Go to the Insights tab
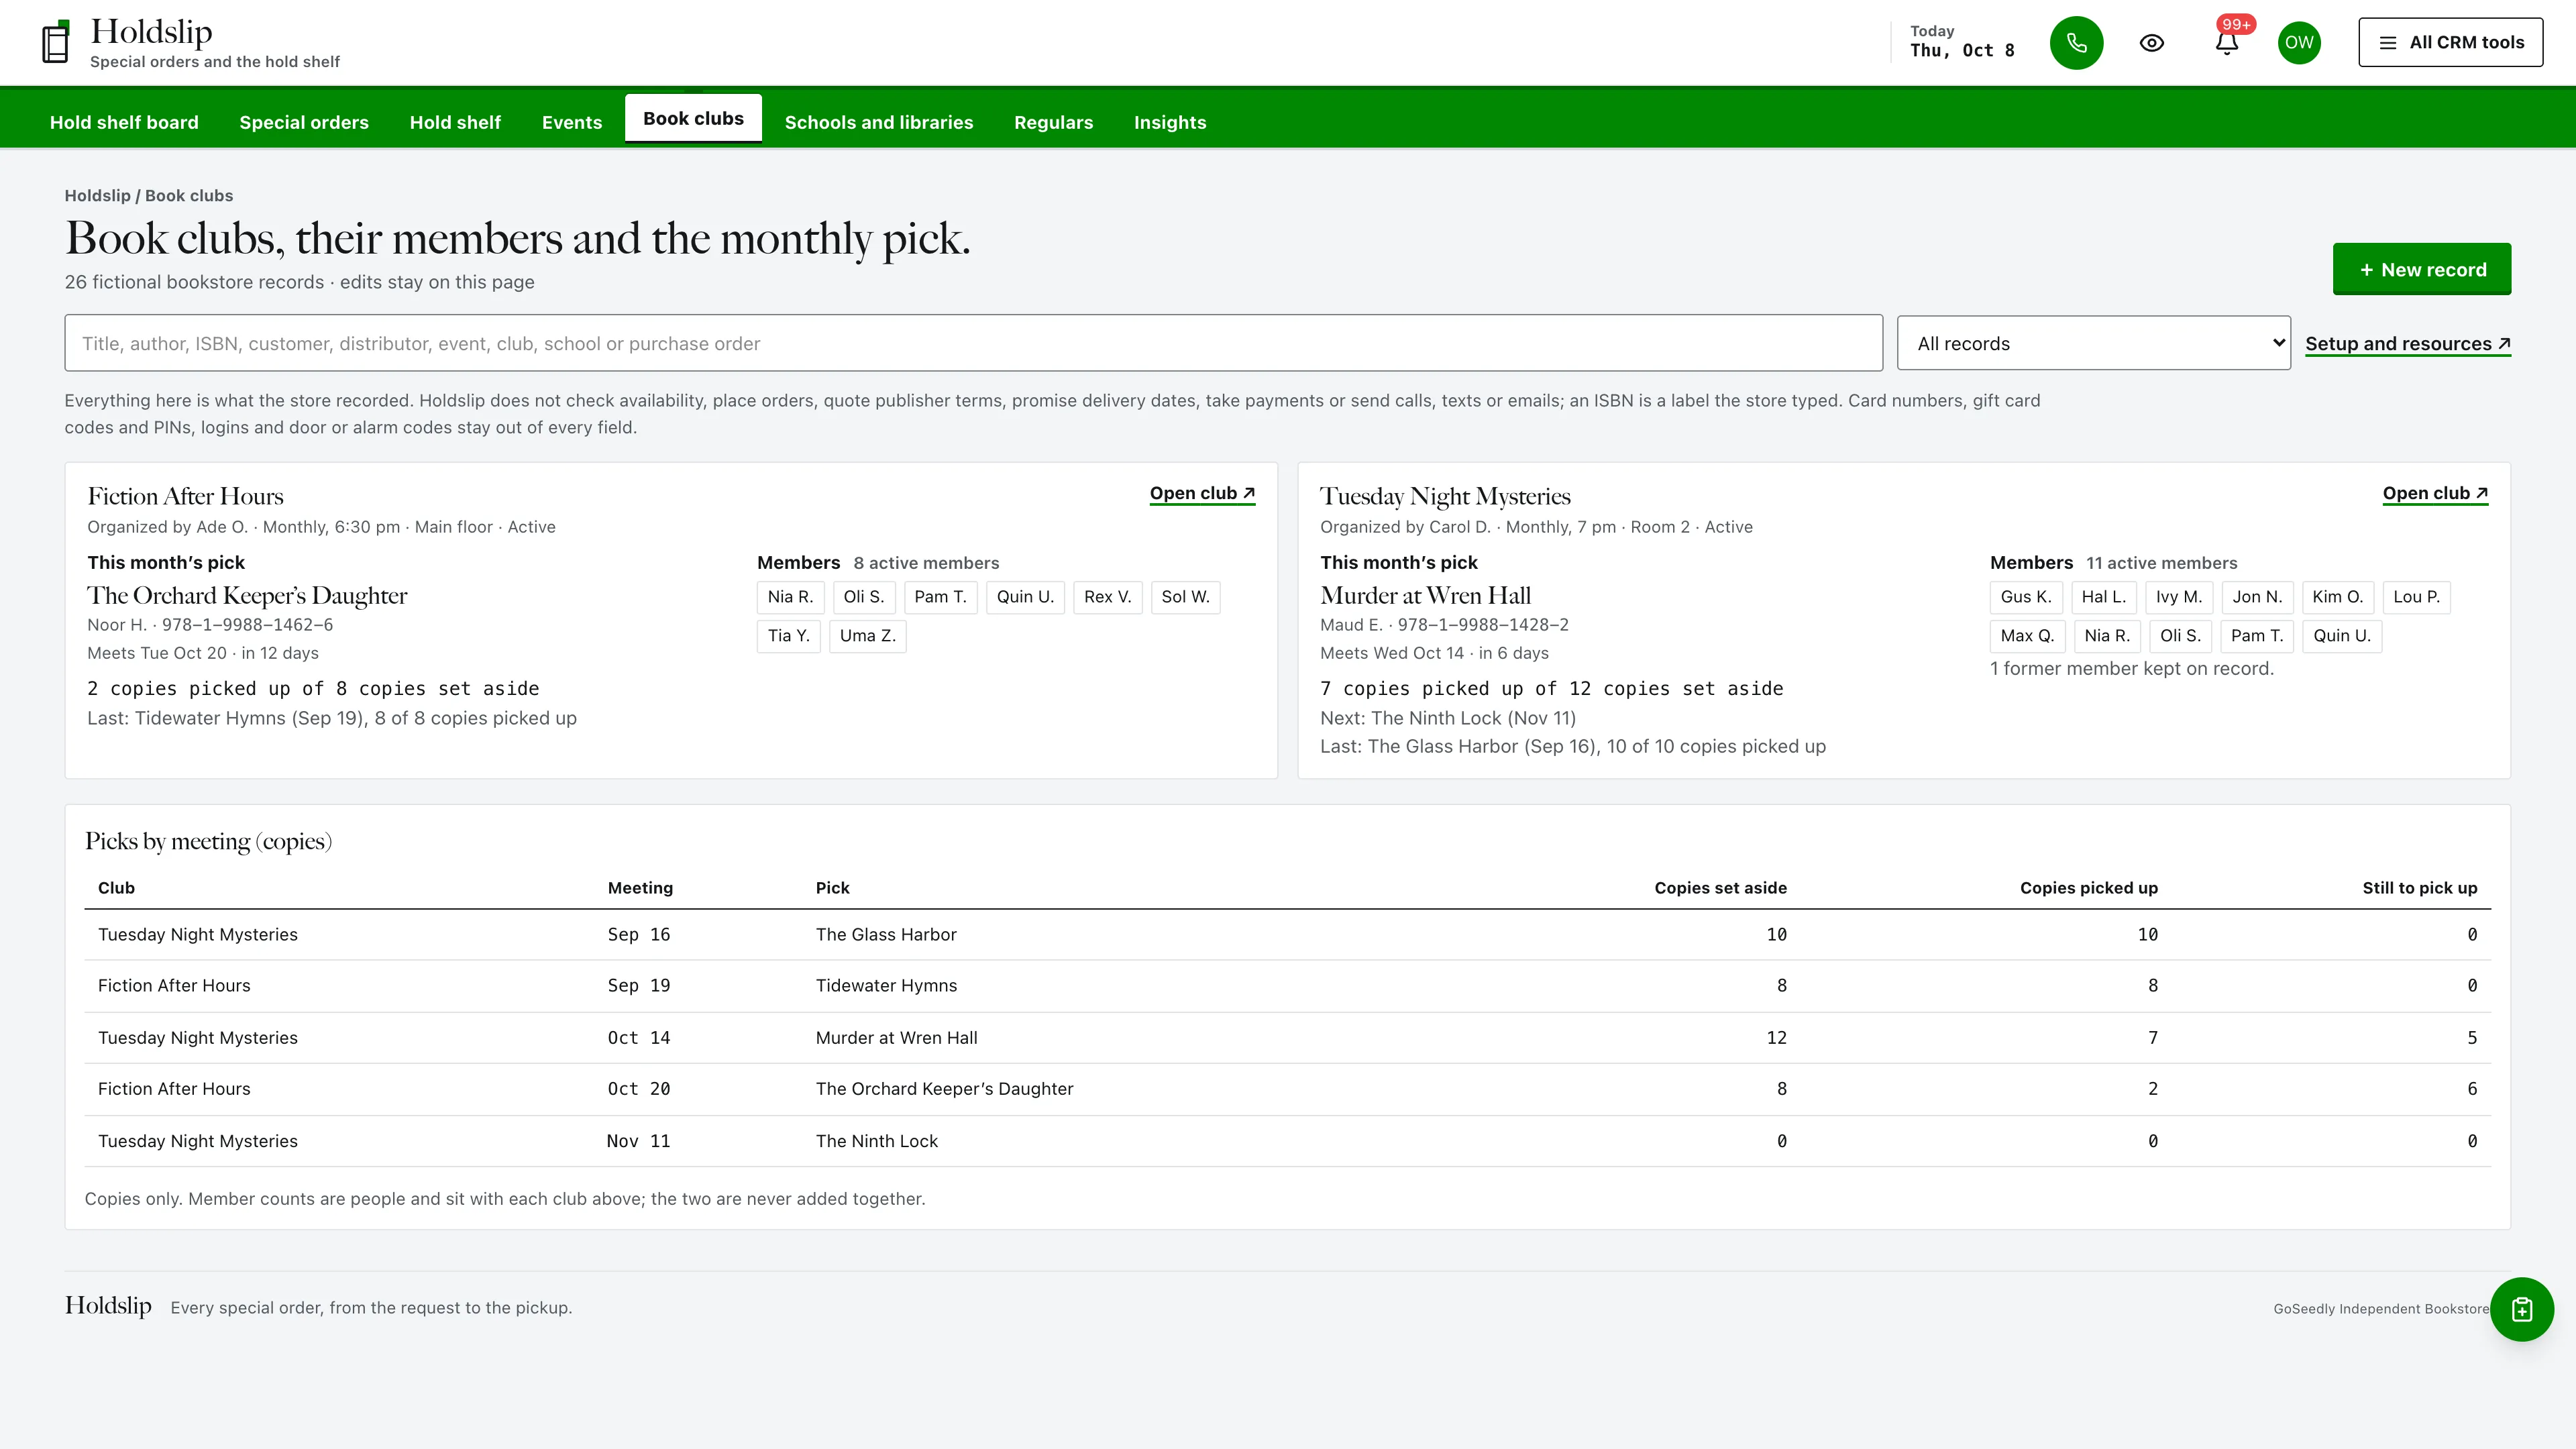Screen dimensions: 2576x1449 [1169, 122]
